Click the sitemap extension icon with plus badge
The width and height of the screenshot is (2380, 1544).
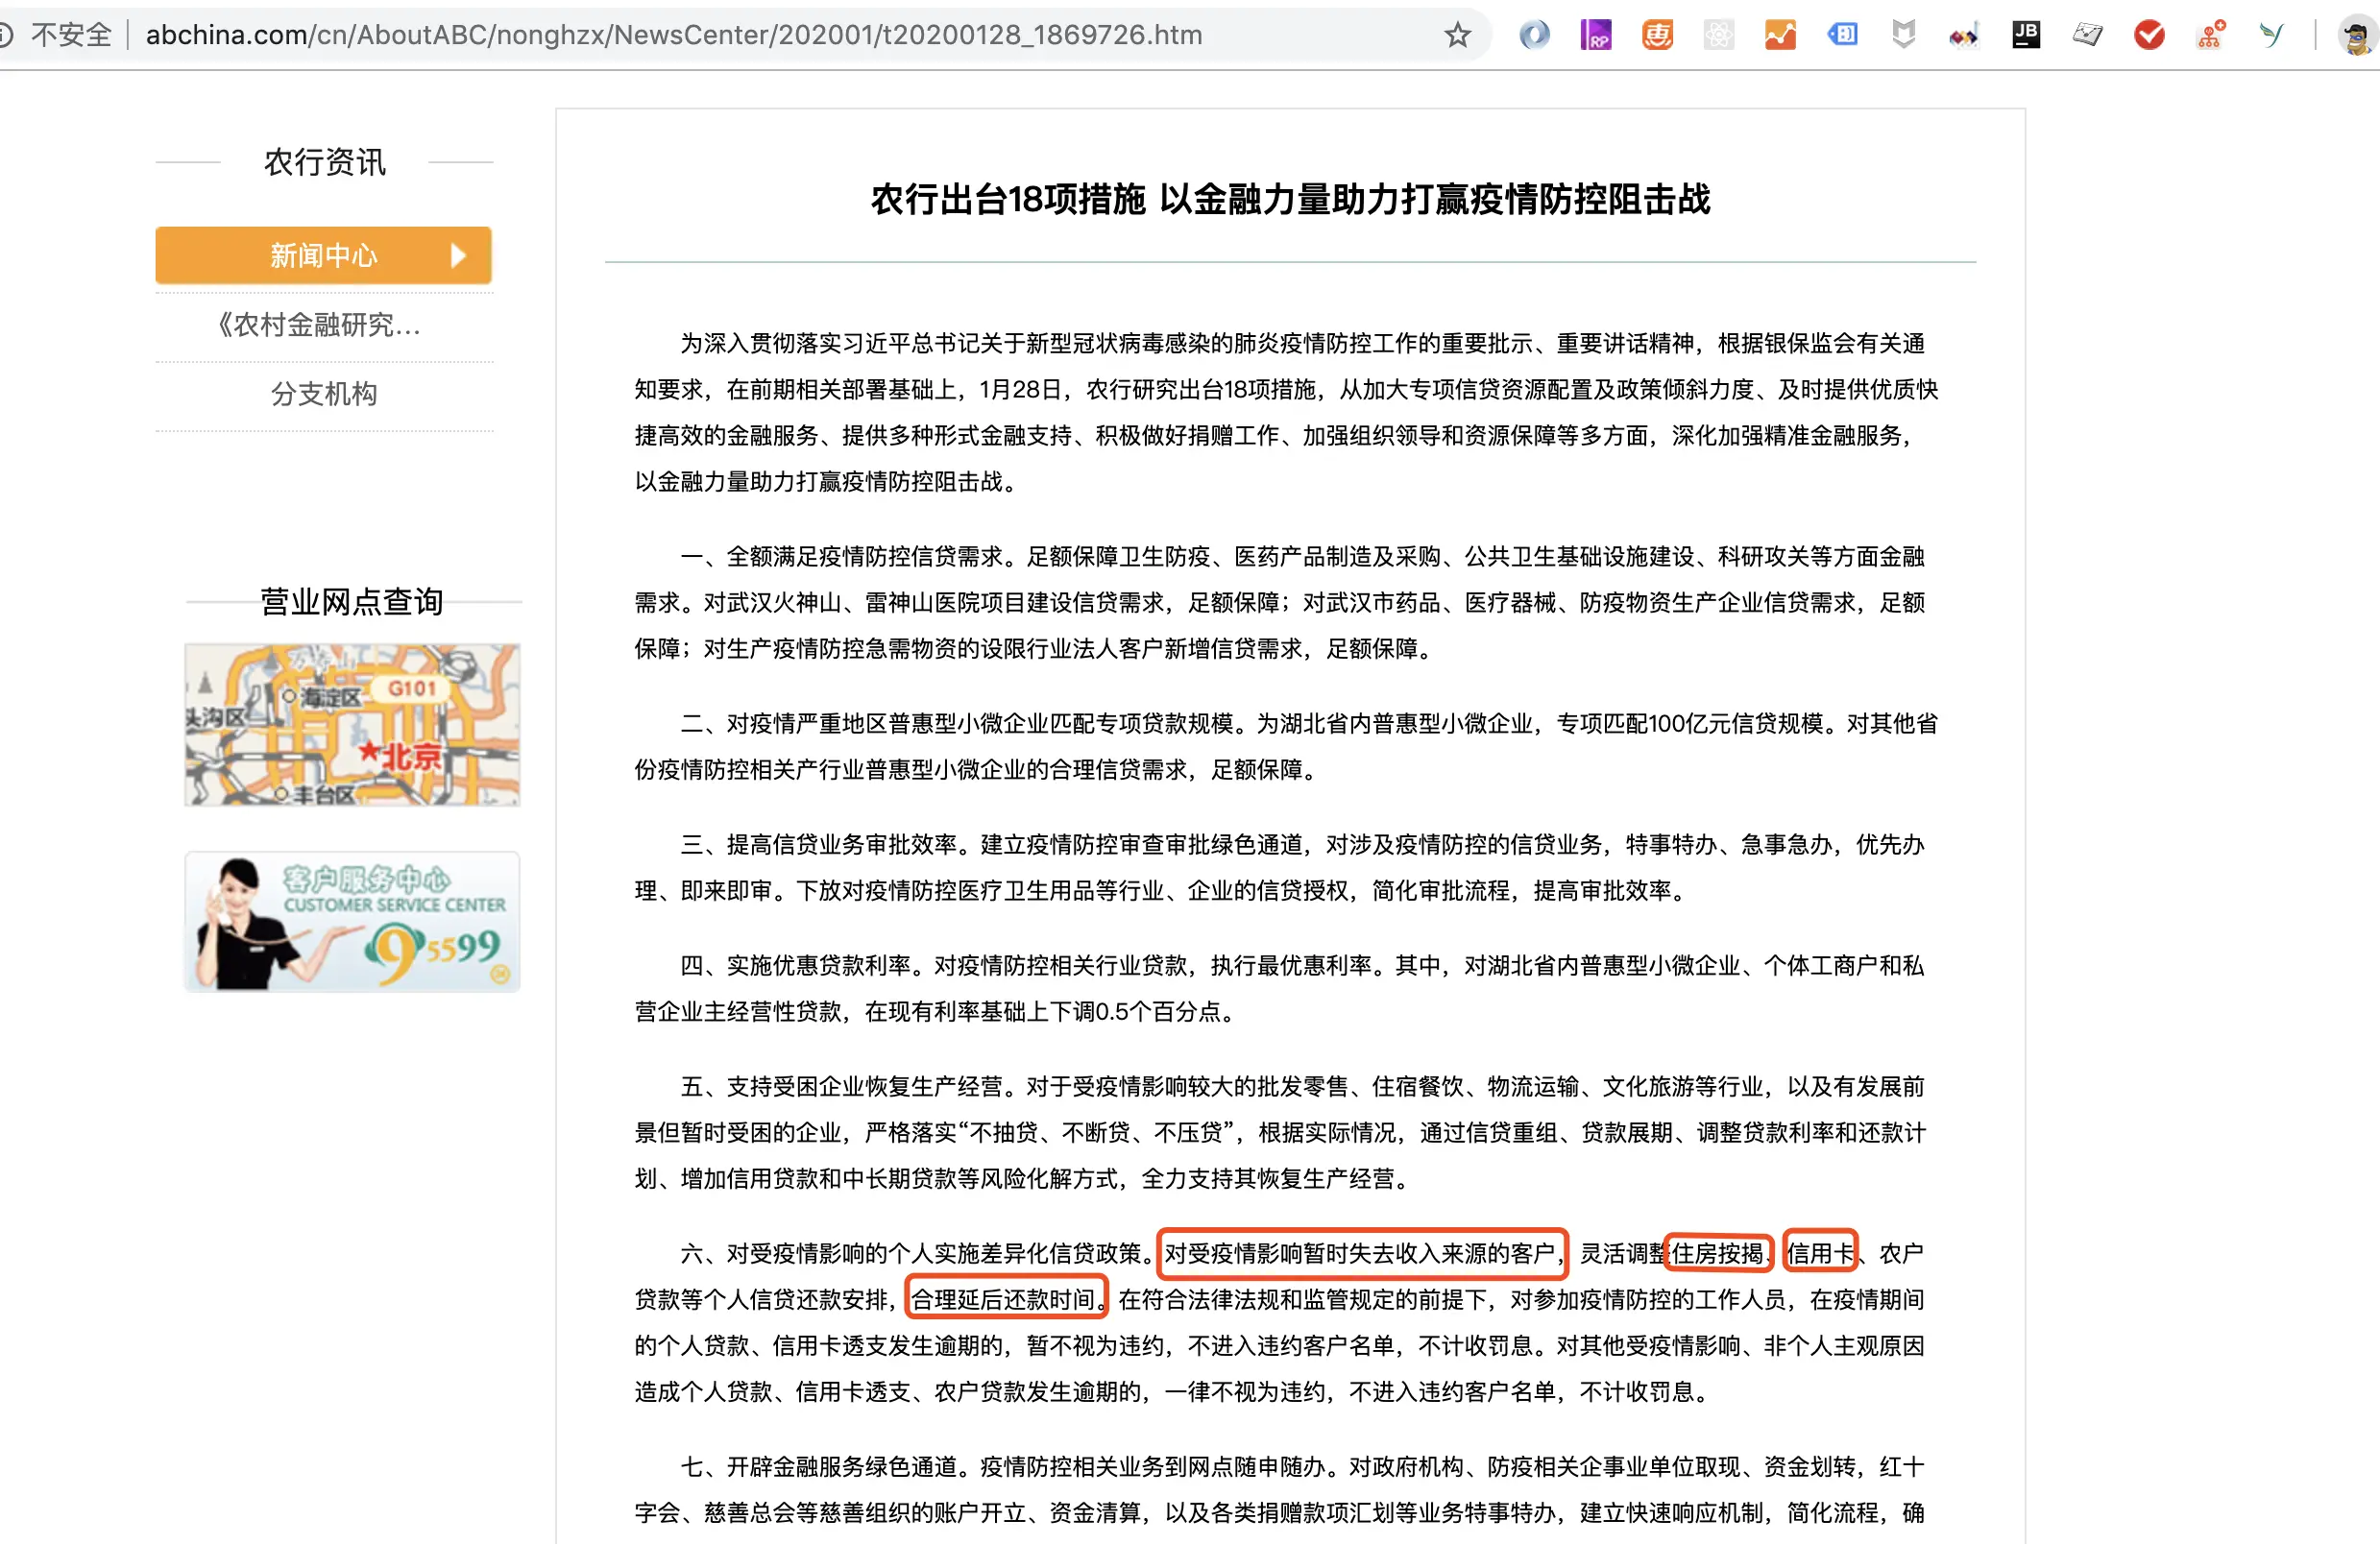(x=2210, y=35)
